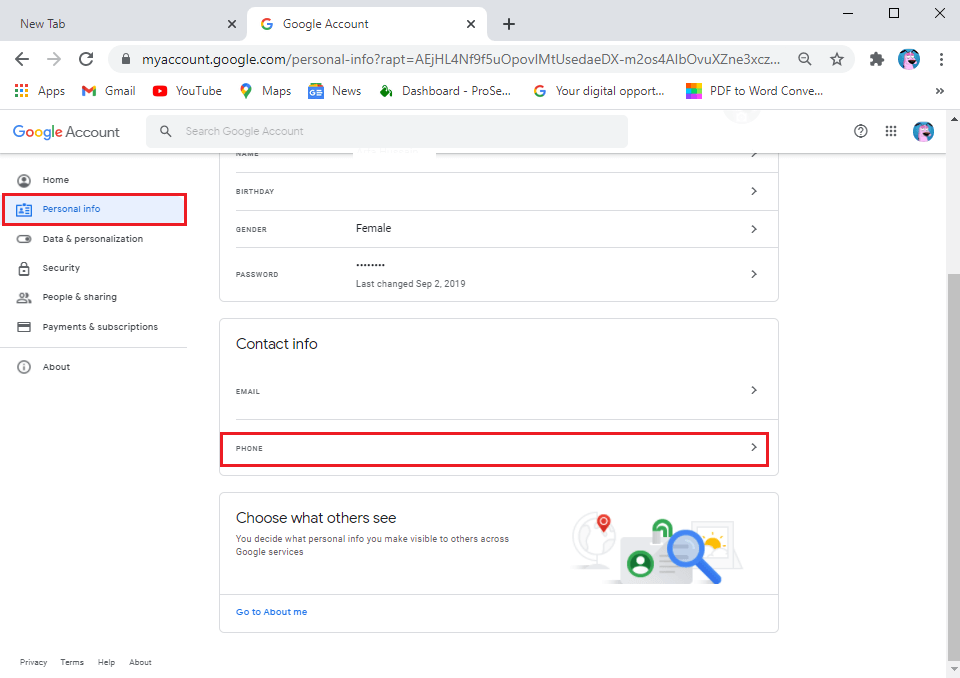This screenshot has width=960, height=678.
Task: Open new tab with plus button
Action: (509, 24)
